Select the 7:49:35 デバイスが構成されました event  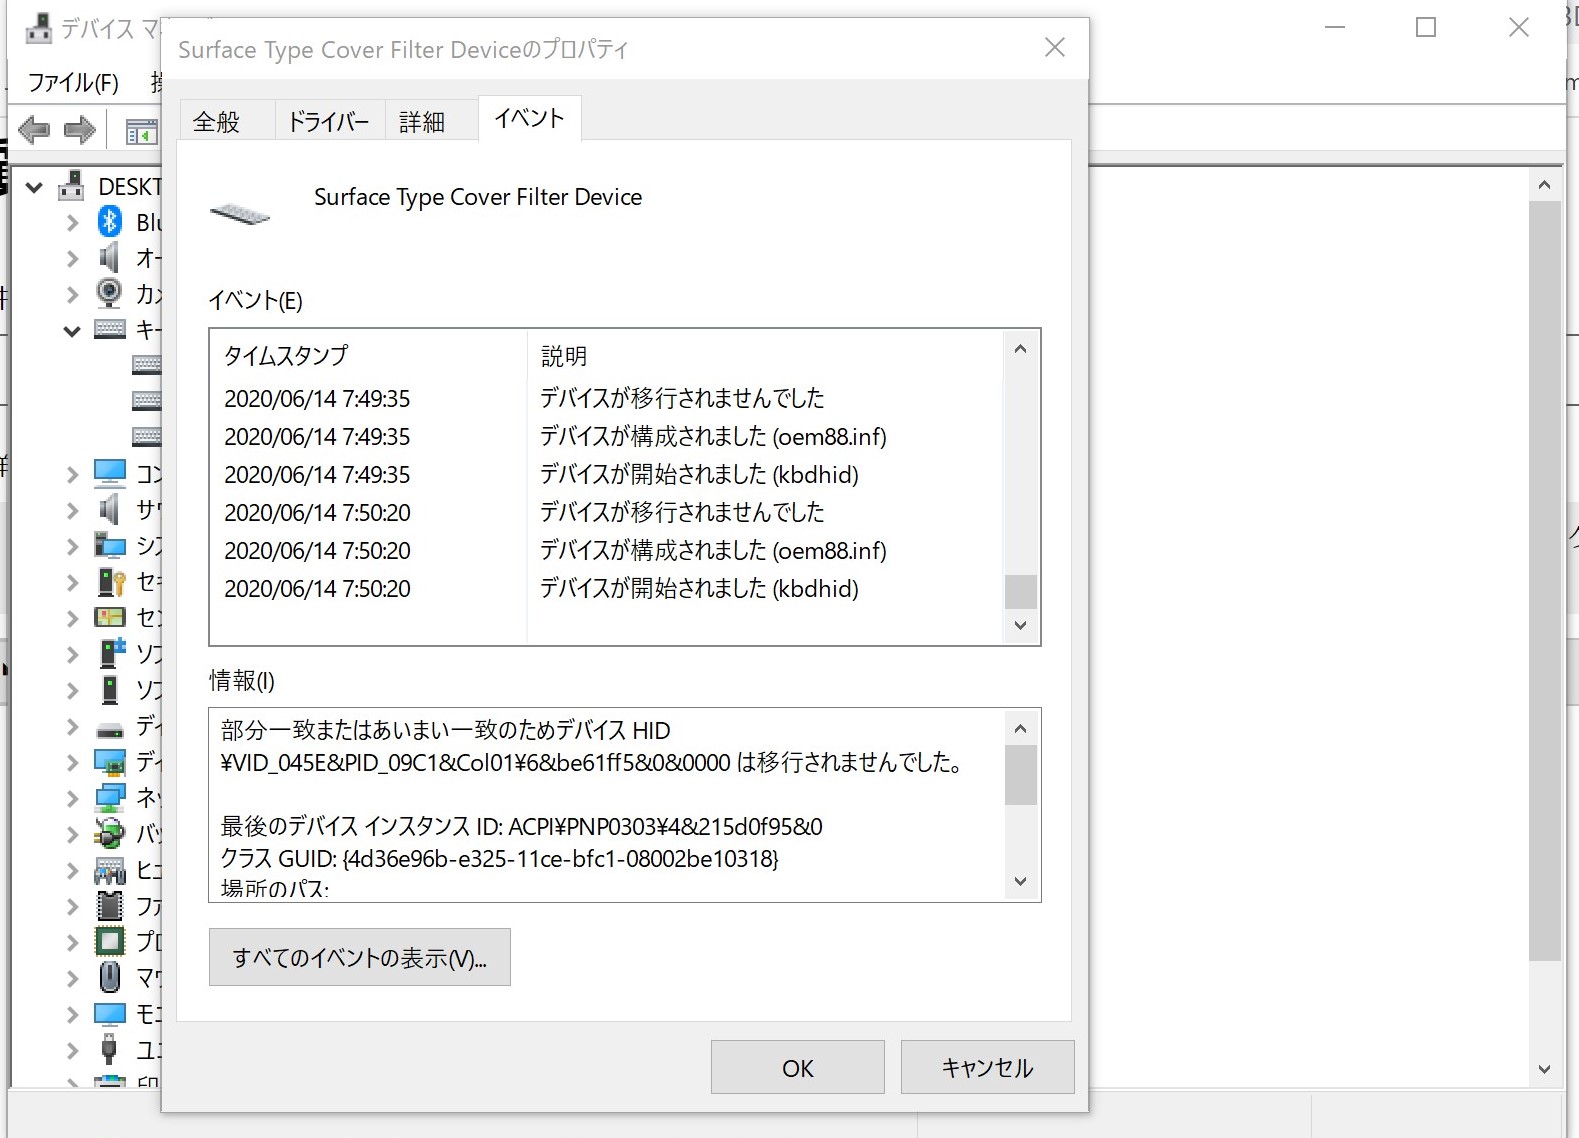608,436
